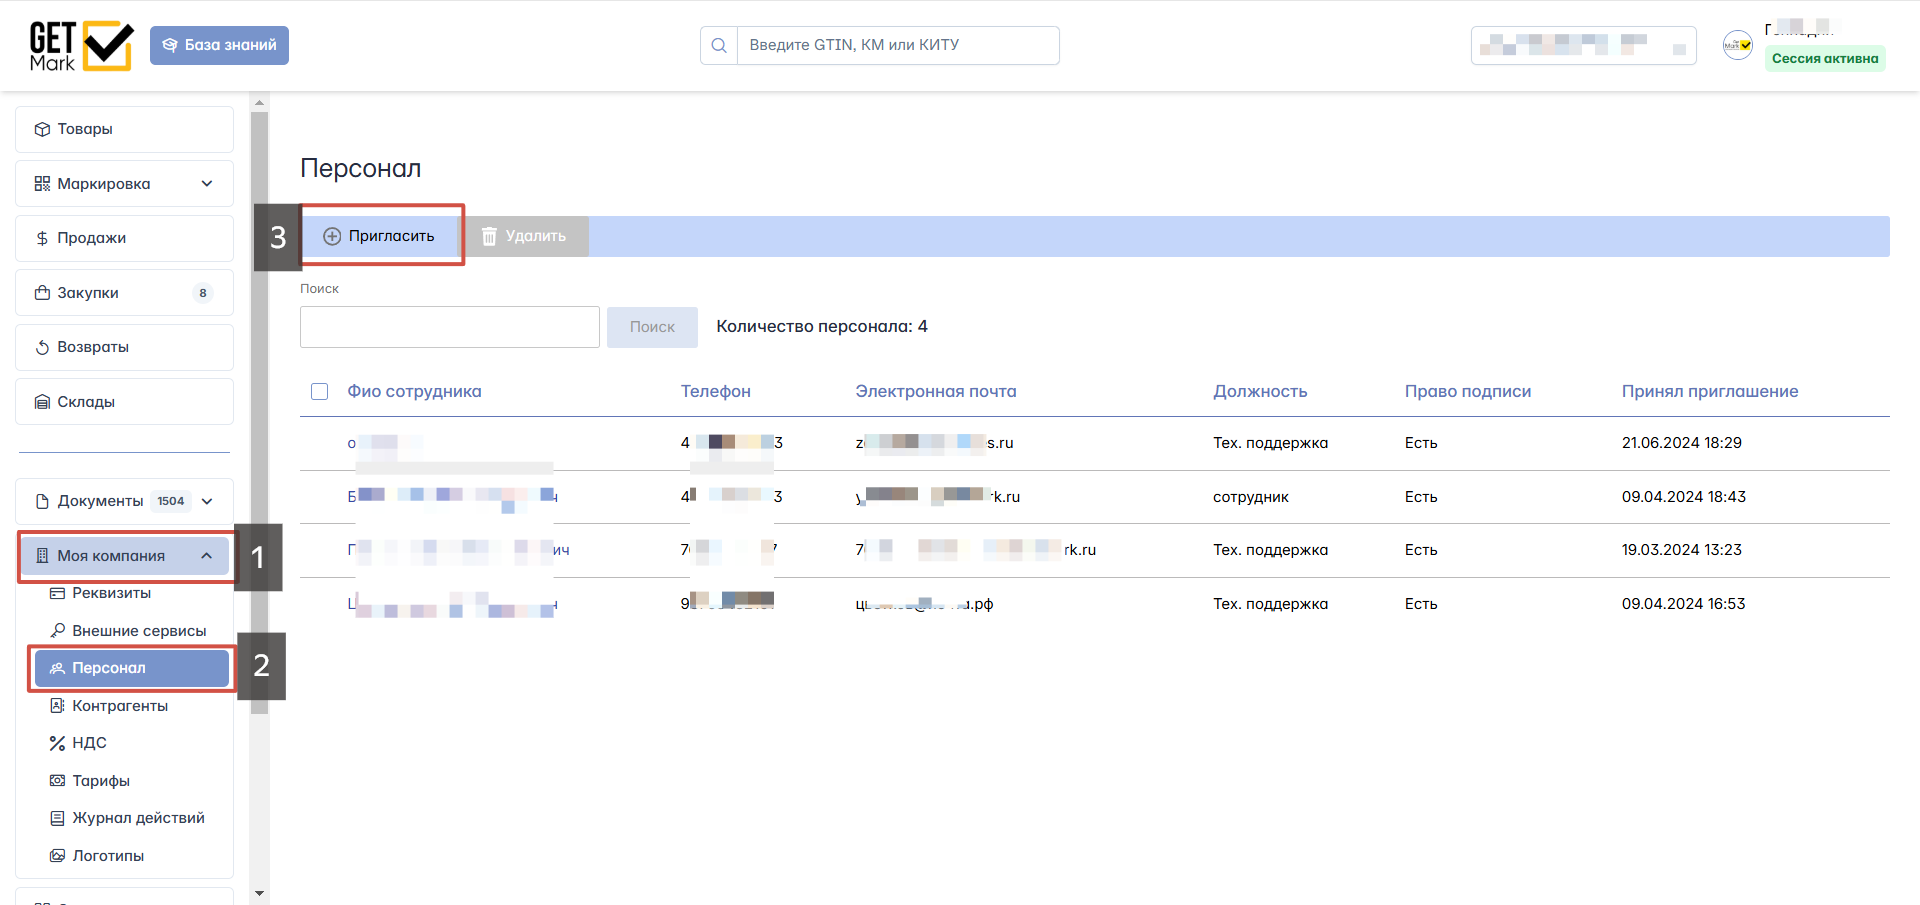1920x905 pixels.
Task: Click the date 19.03.2024 13:23
Action: [x=1682, y=550]
